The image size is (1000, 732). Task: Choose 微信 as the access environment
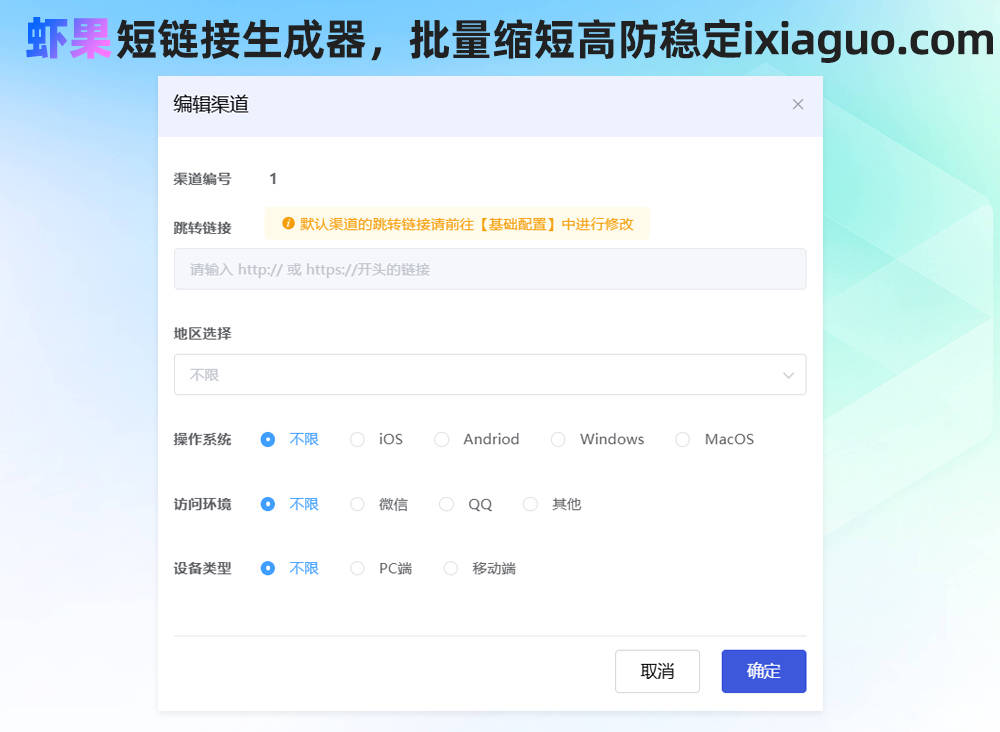[x=379, y=504]
